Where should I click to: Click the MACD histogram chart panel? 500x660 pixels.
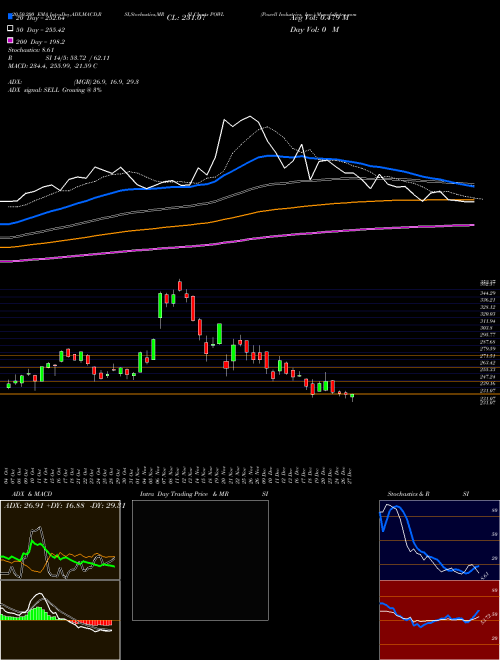(x=60, y=620)
